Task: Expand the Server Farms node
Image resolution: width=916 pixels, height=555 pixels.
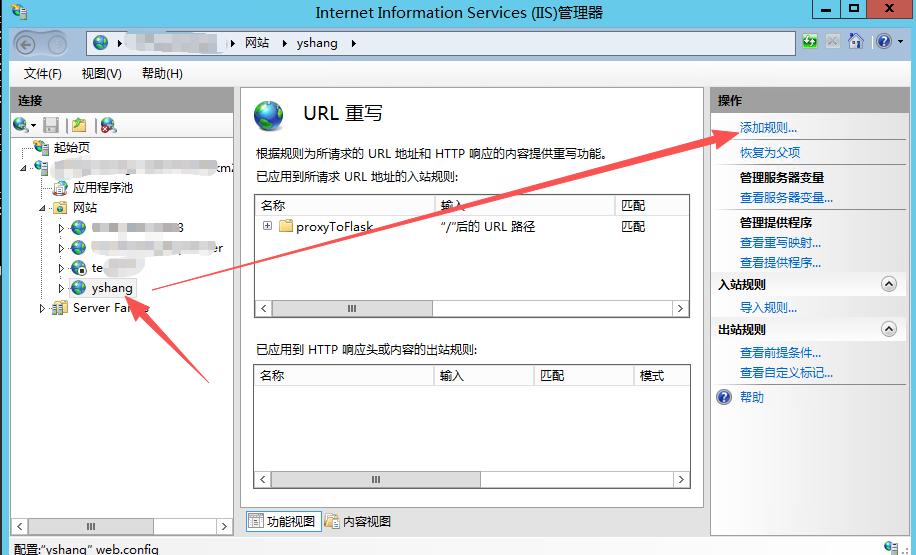Action: click(x=42, y=308)
